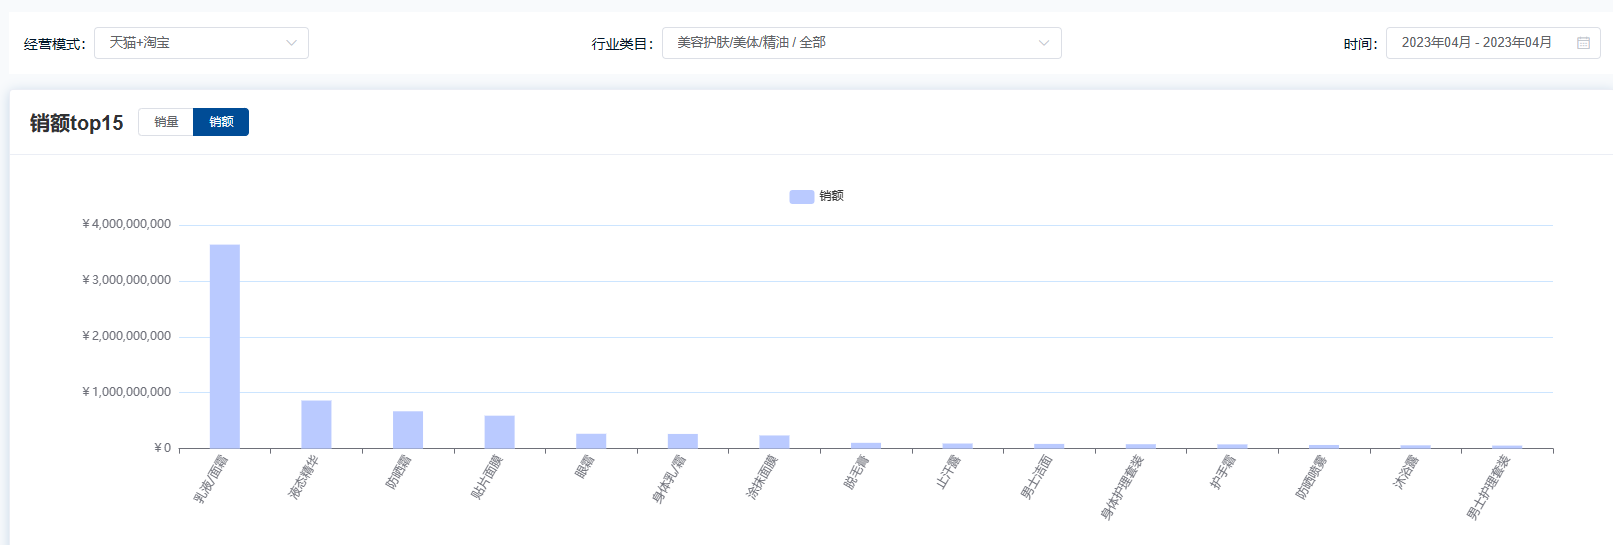Select the 液态精华 bar
The width and height of the screenshot is (1613, 545).
click(x=316, y=424)
